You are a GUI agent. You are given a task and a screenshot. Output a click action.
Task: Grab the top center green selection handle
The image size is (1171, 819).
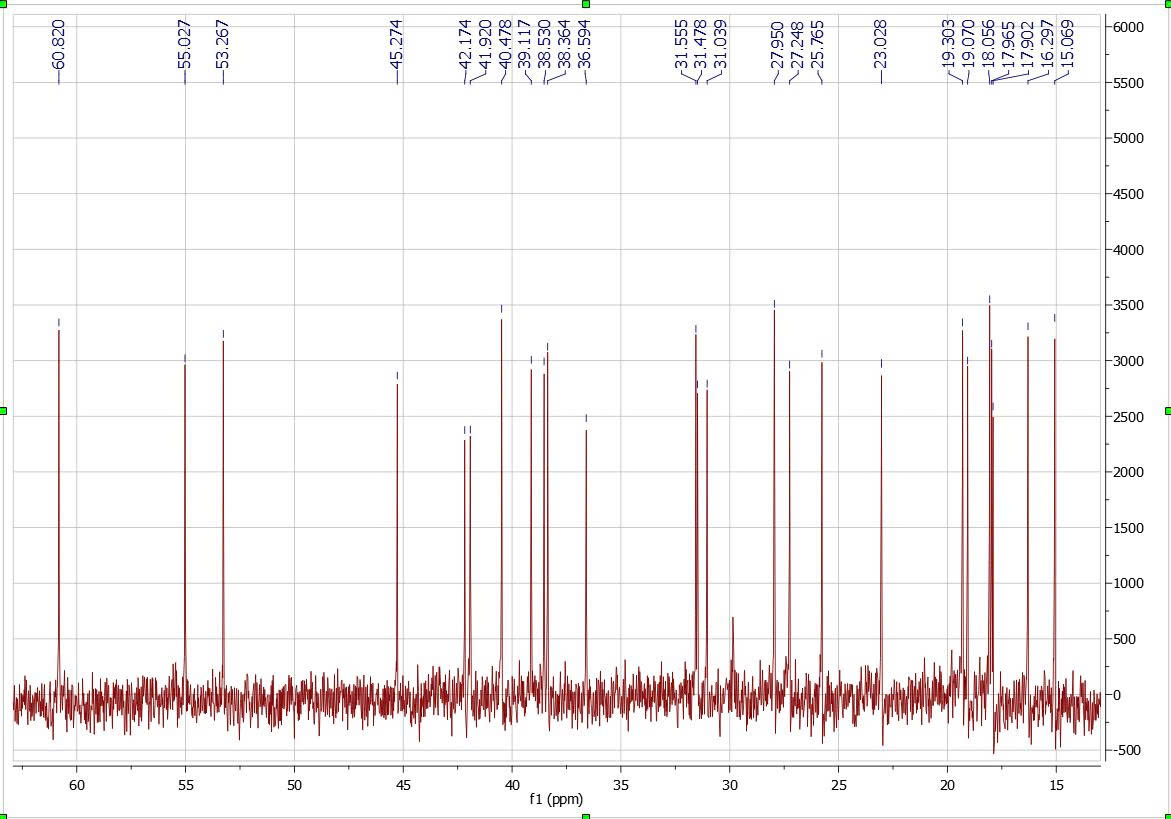pyautogui.click(x=586, y=4)
